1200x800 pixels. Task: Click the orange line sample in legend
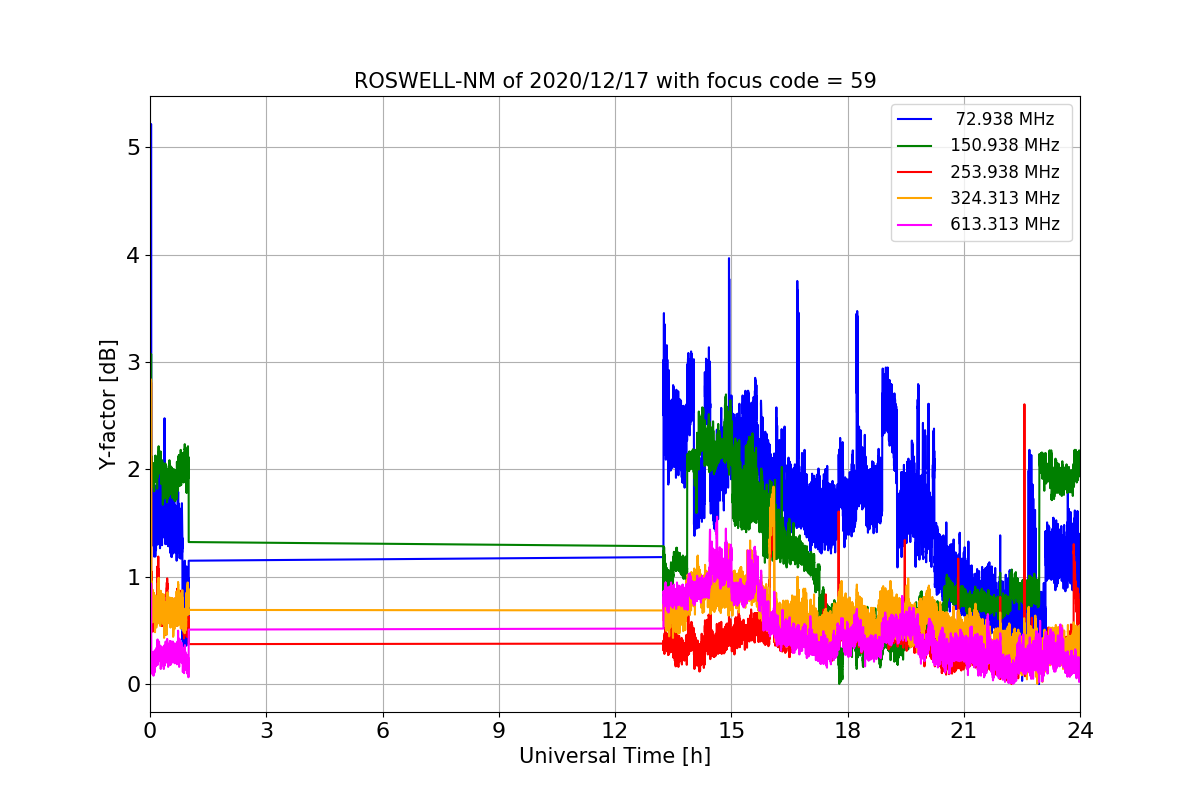pyautogui.click(x=915, y=198)
